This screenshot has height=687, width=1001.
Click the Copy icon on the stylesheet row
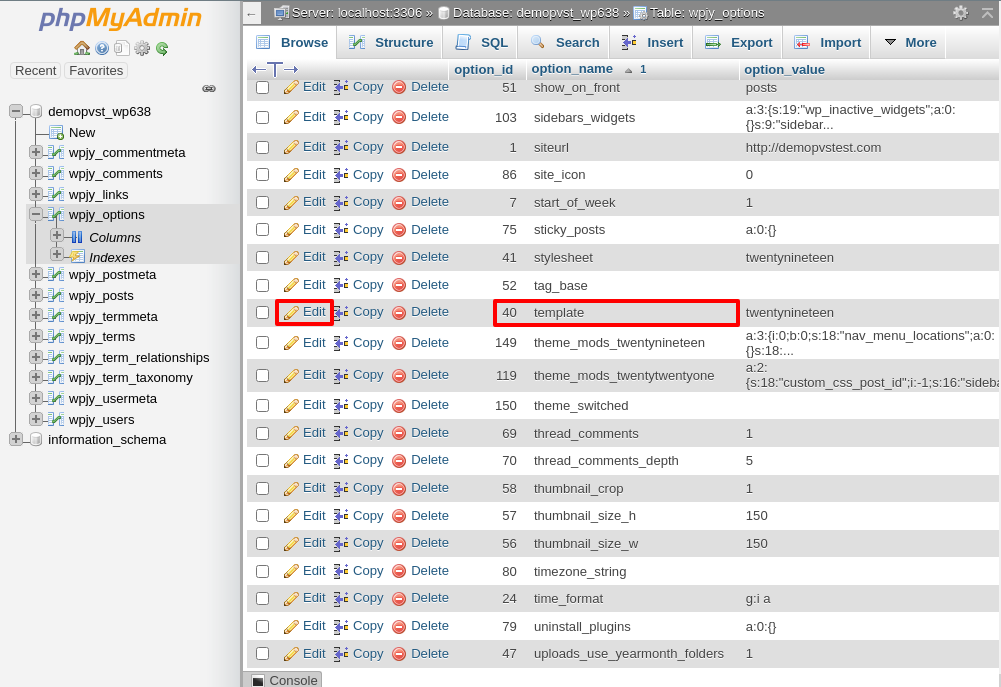point(341,257)
